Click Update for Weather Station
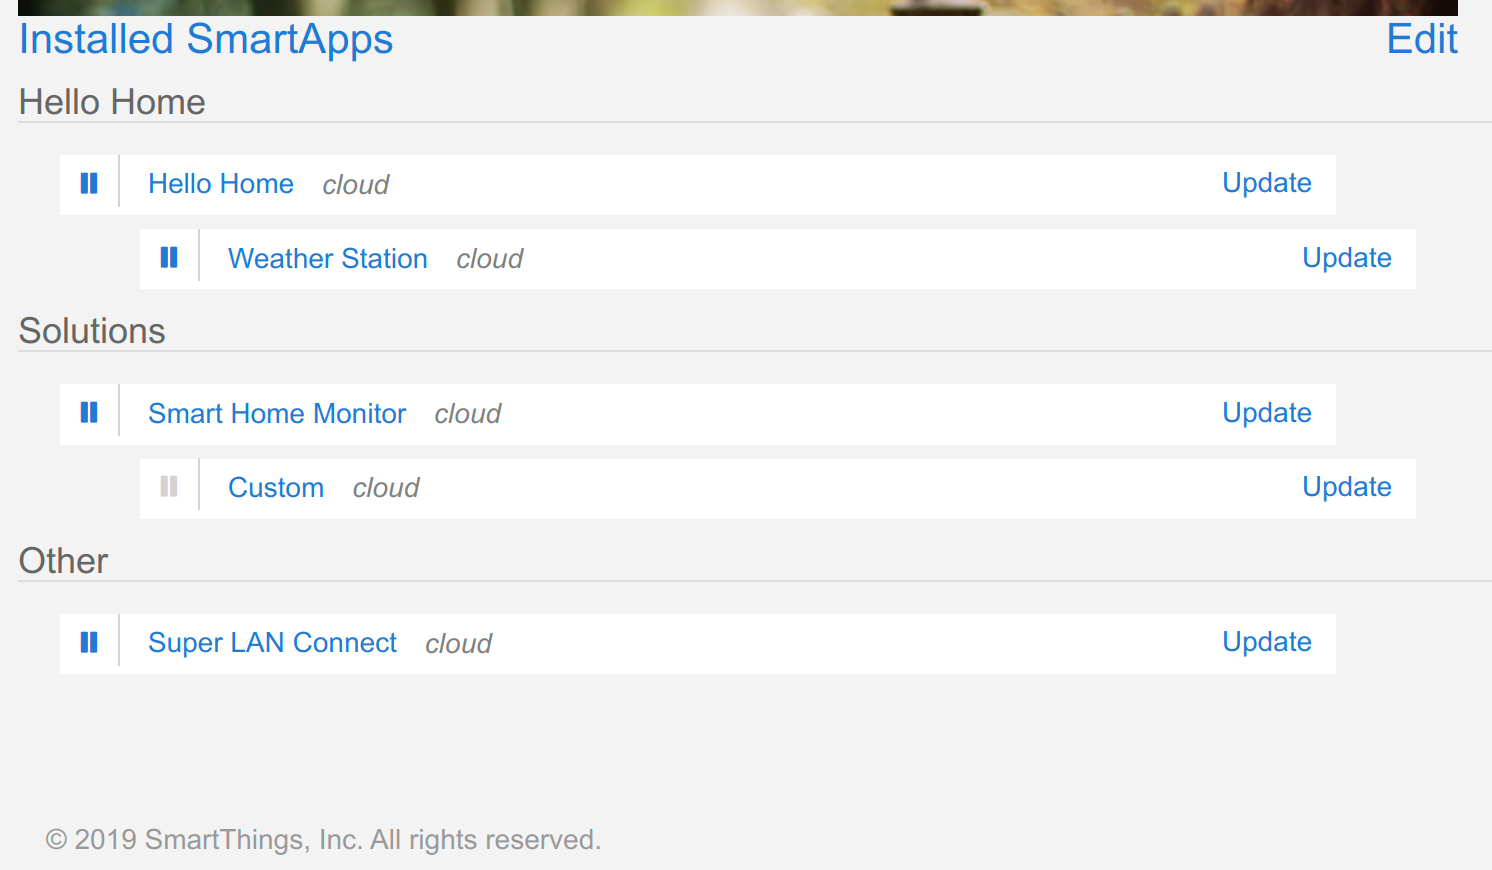 (x=1347, y=258)
